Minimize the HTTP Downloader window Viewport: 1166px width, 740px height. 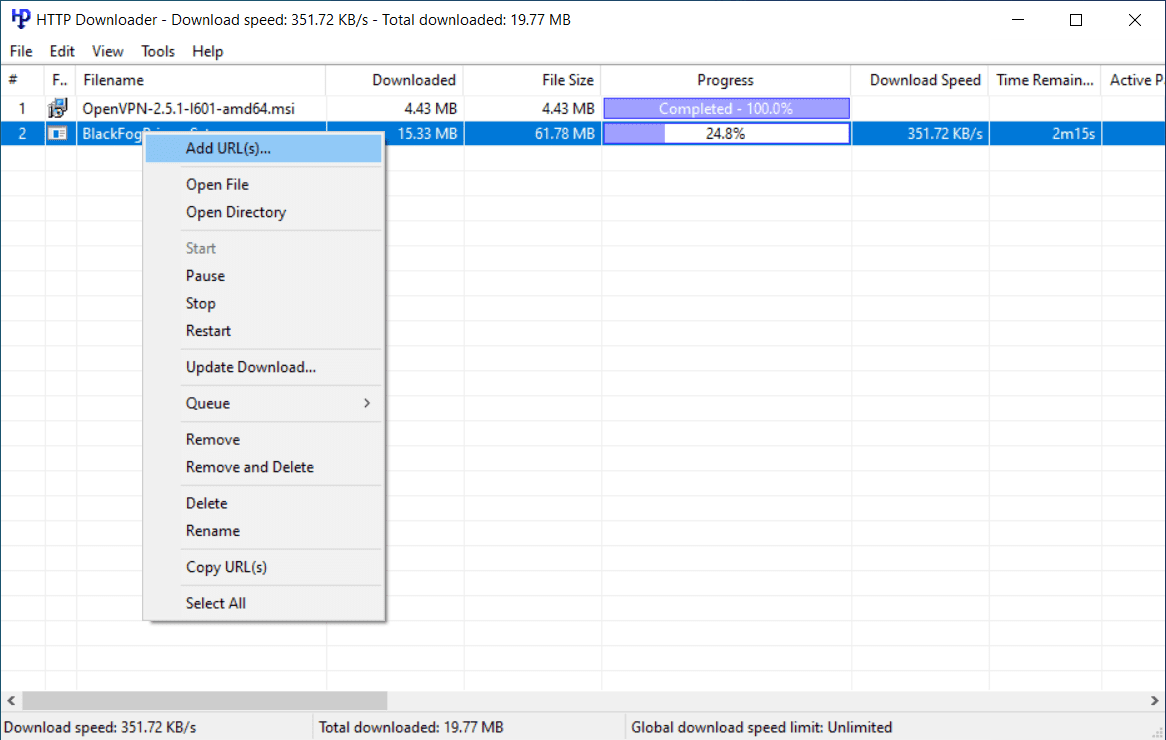[1018, 19]
